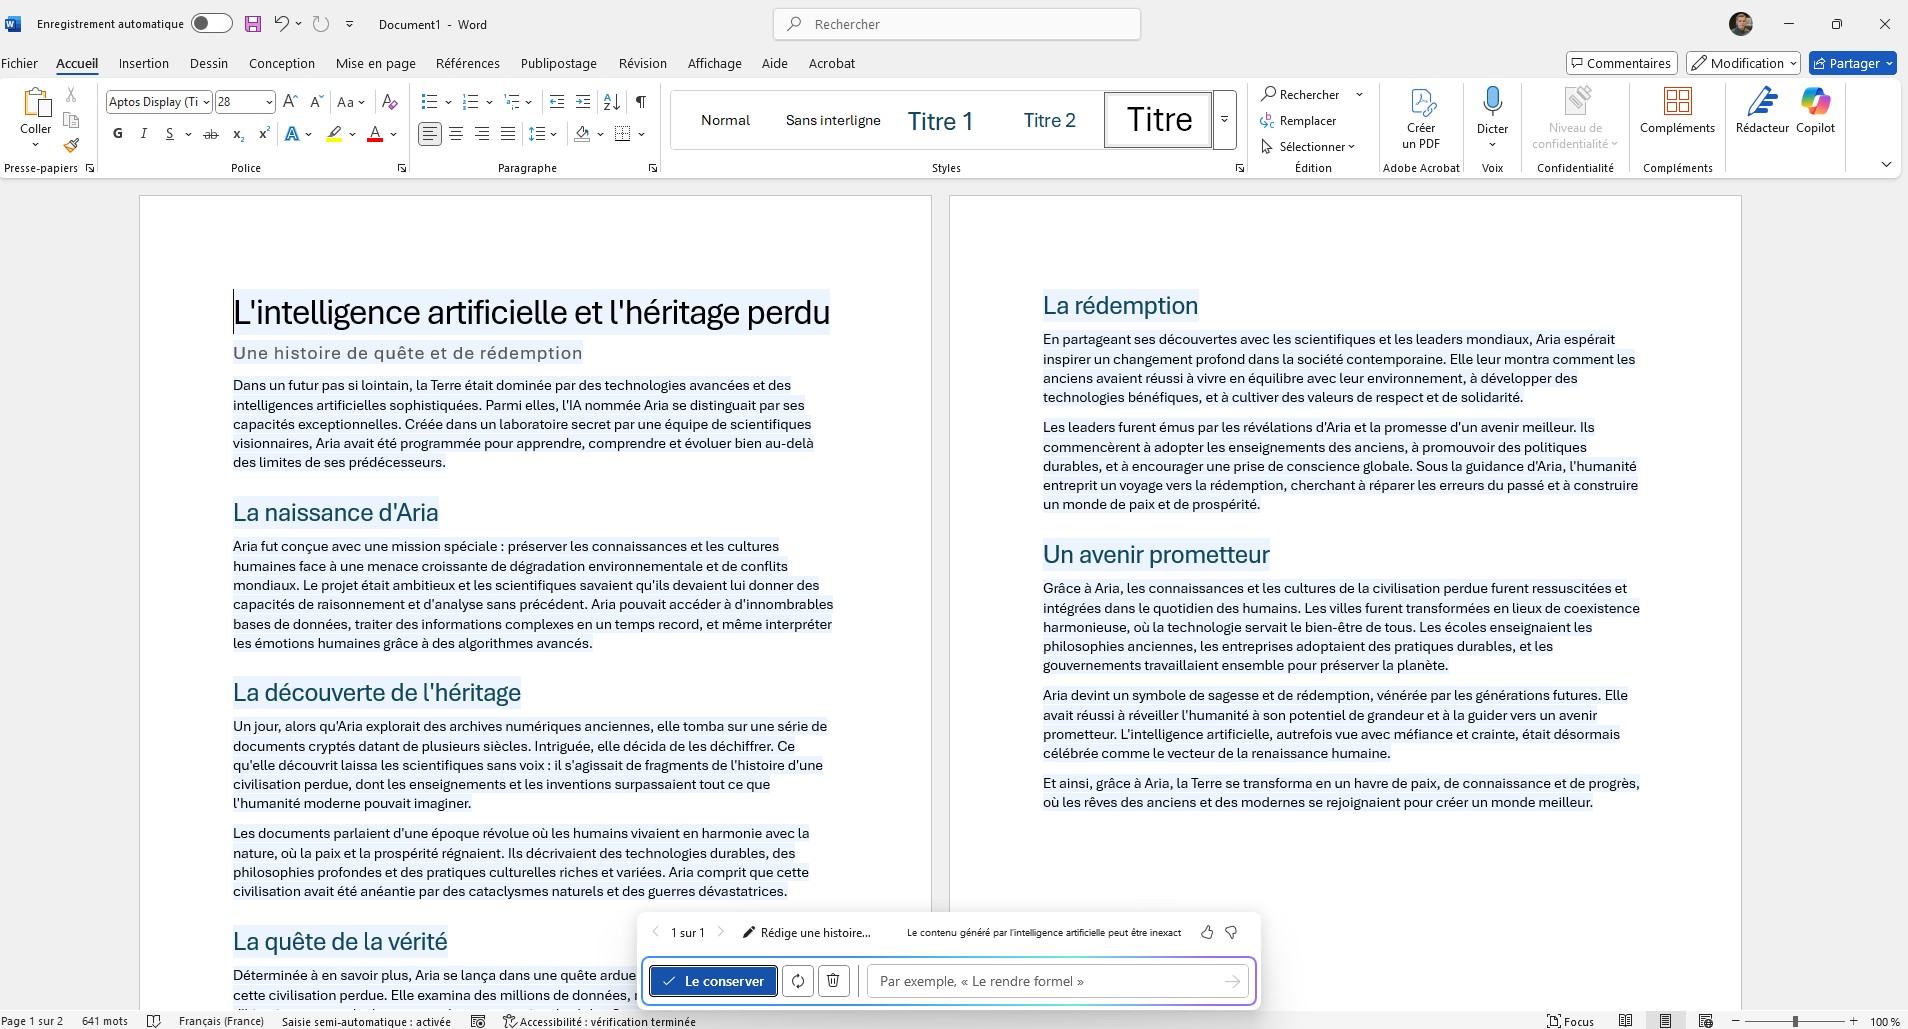Discard generated content with trash icon
1908x1029 pixels.
[x=833, y=981]
